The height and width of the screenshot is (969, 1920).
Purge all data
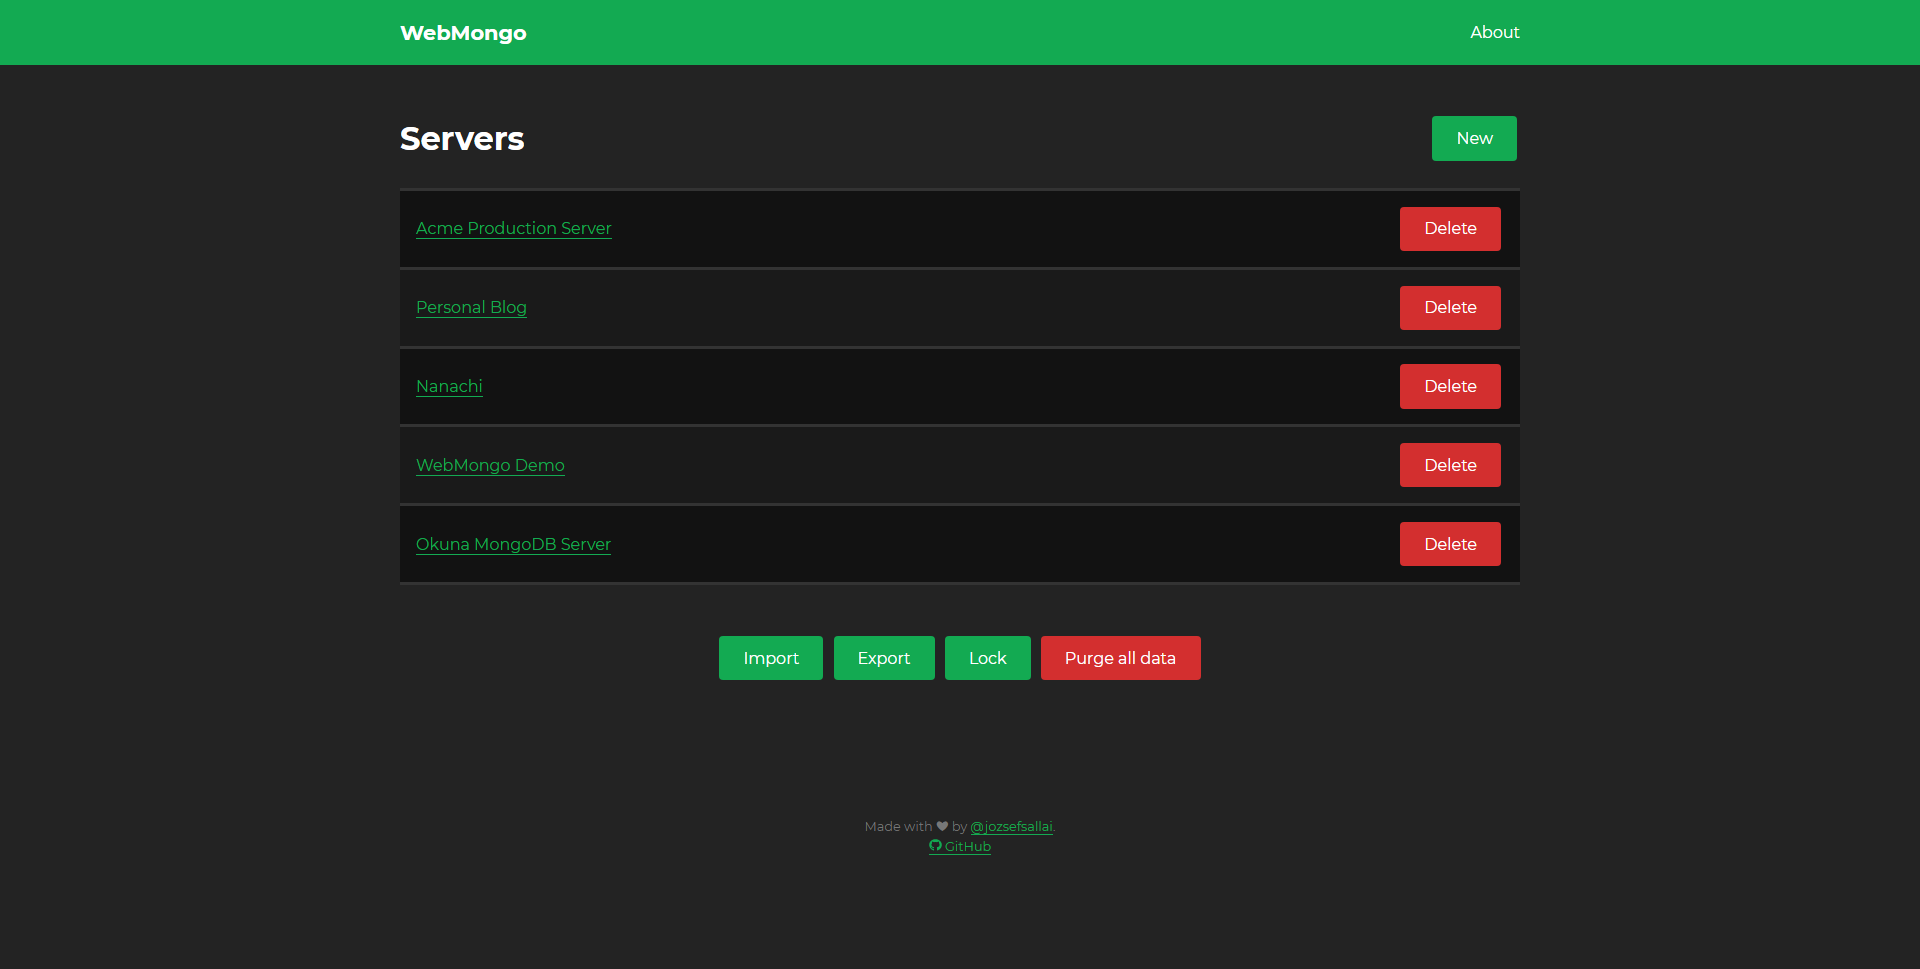point(1120,658)
